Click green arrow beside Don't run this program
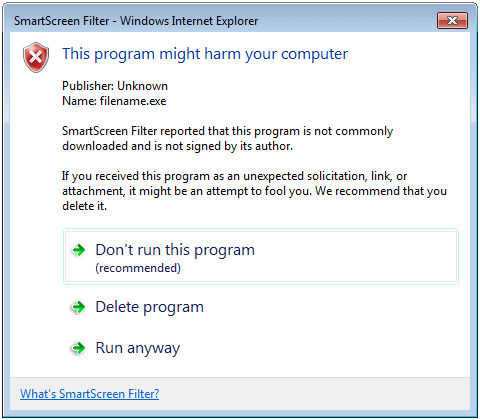Viewport: 480px width, 420px height. pos(79,250)
